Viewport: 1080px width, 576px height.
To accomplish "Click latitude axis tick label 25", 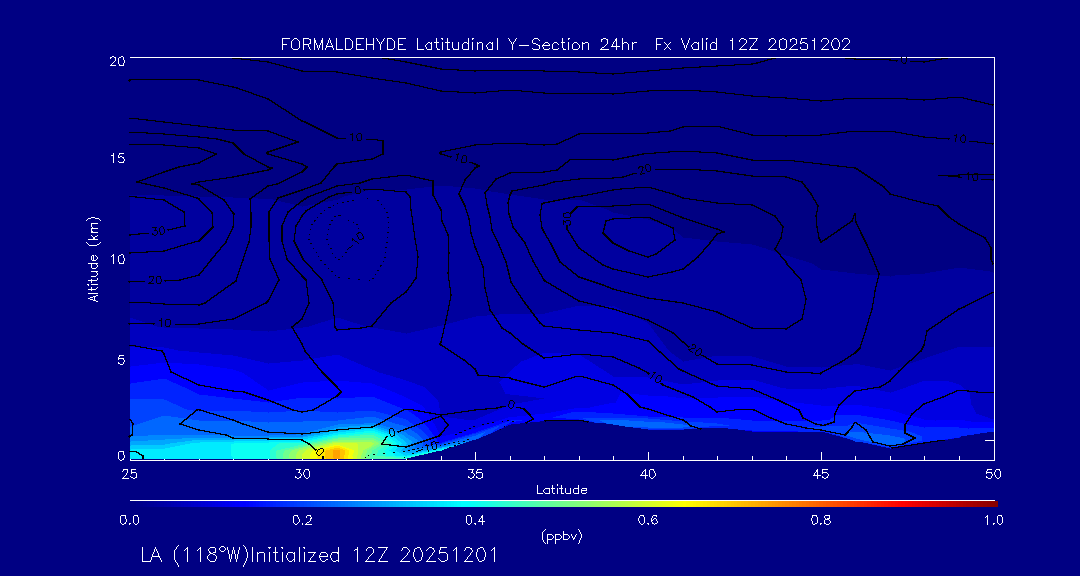I will (129, 474).
